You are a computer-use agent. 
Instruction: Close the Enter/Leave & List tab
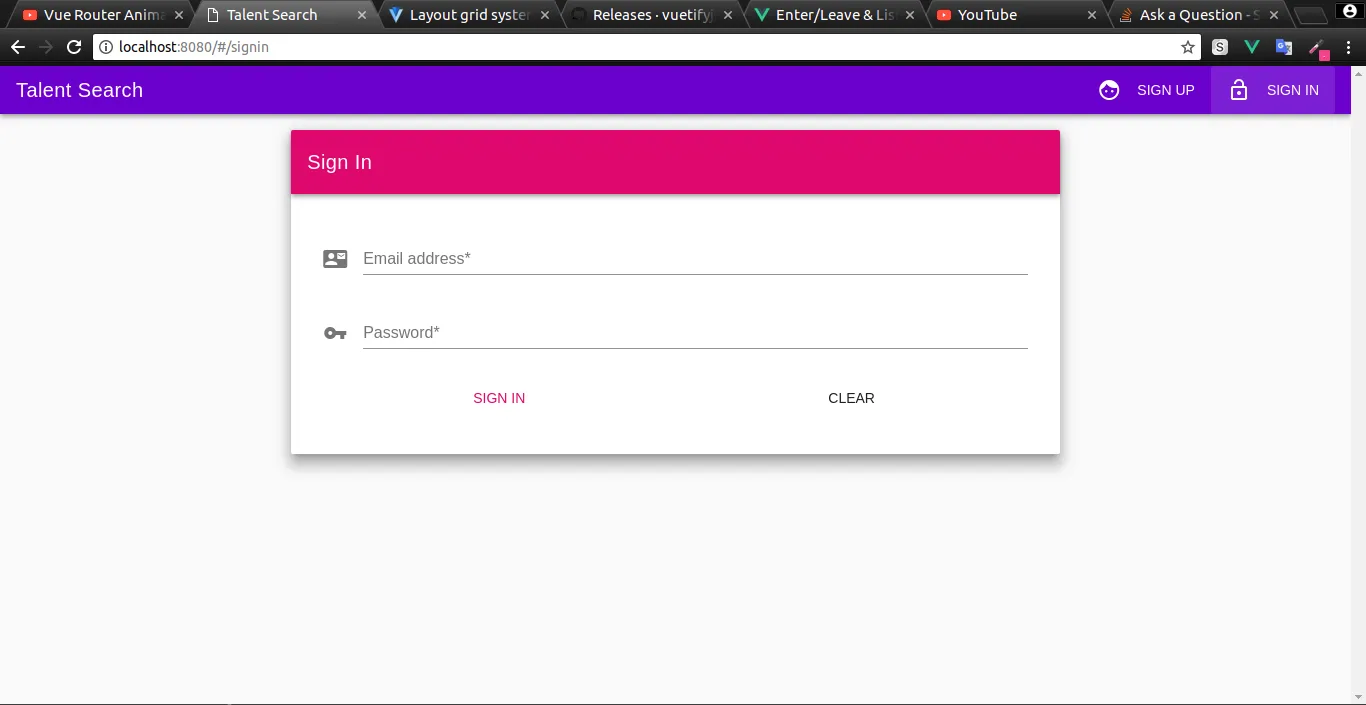pos(911,15)
